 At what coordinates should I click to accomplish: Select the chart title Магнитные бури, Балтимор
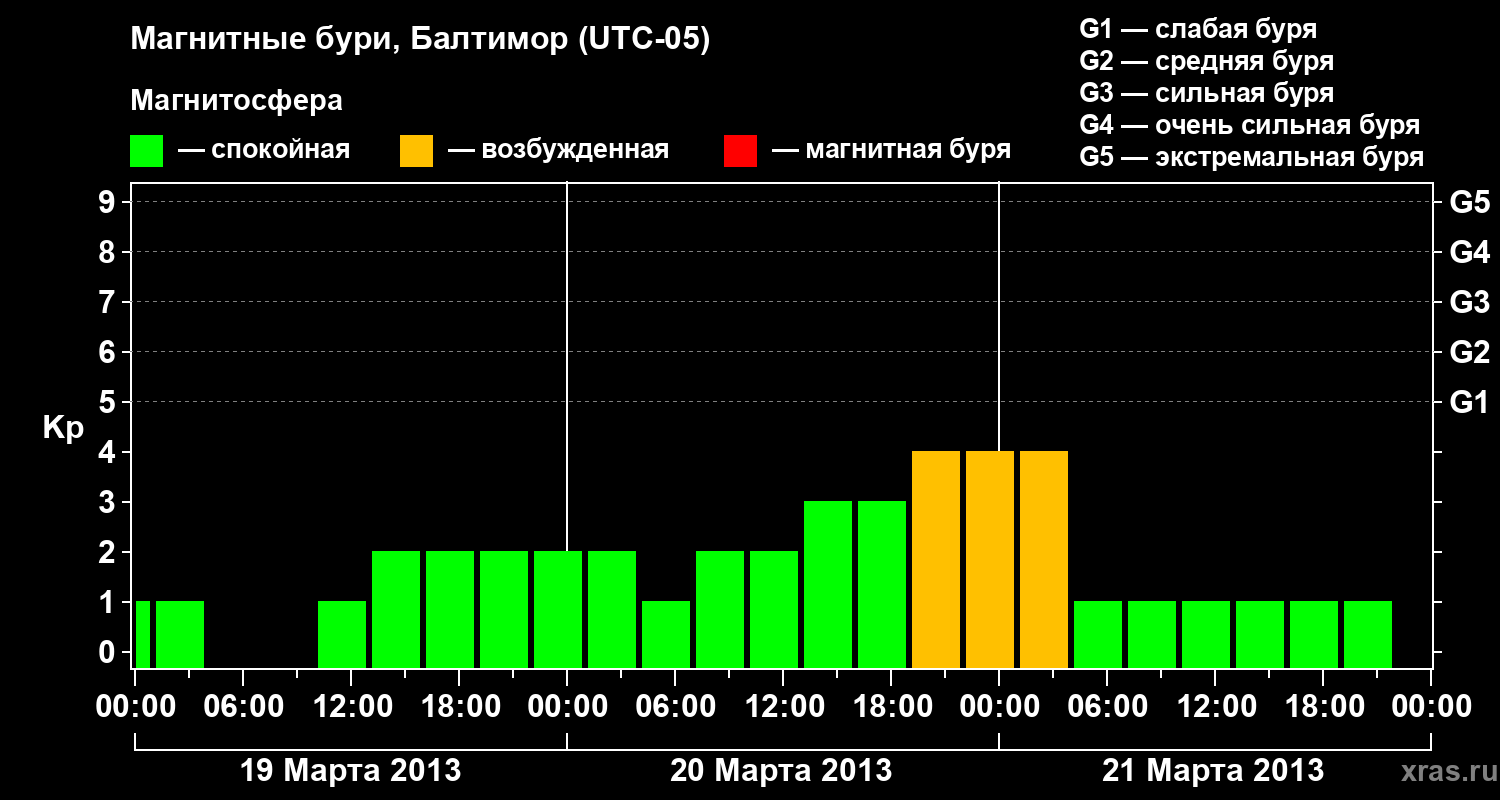point(420,41)
